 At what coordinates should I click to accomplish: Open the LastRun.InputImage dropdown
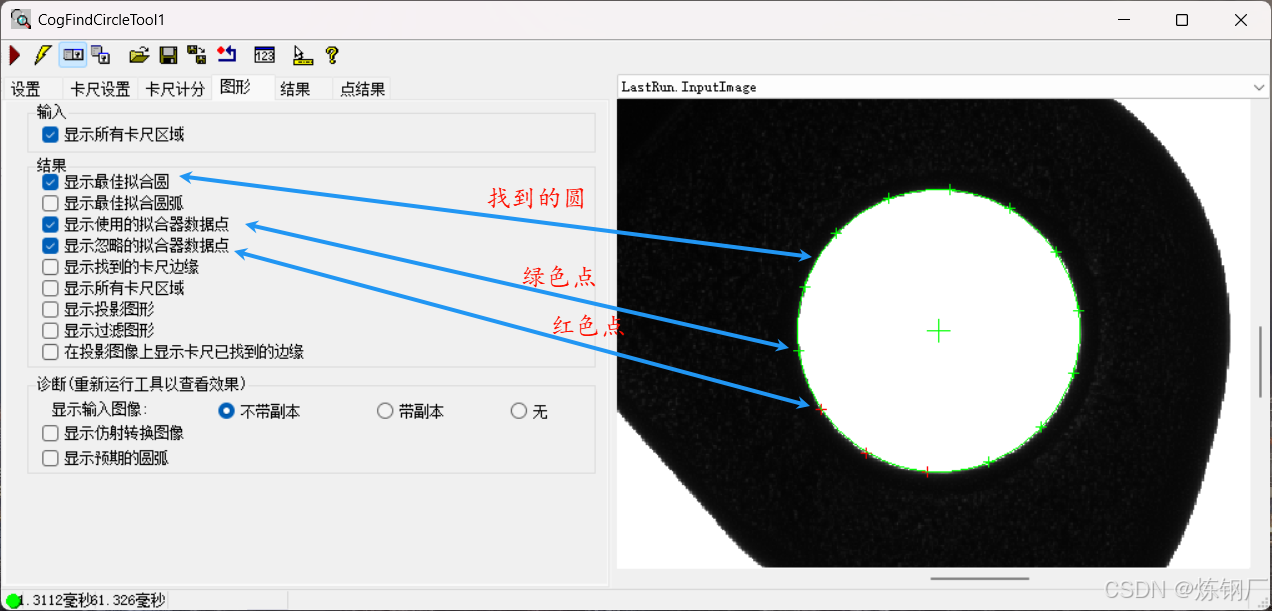(x=1259, y=87)
